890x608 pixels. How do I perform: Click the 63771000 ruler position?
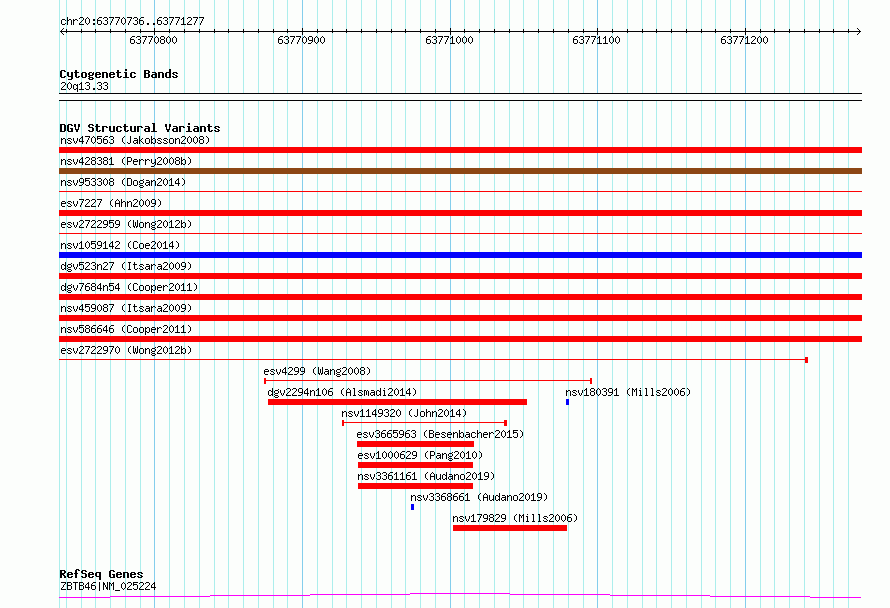pos(449,40)
